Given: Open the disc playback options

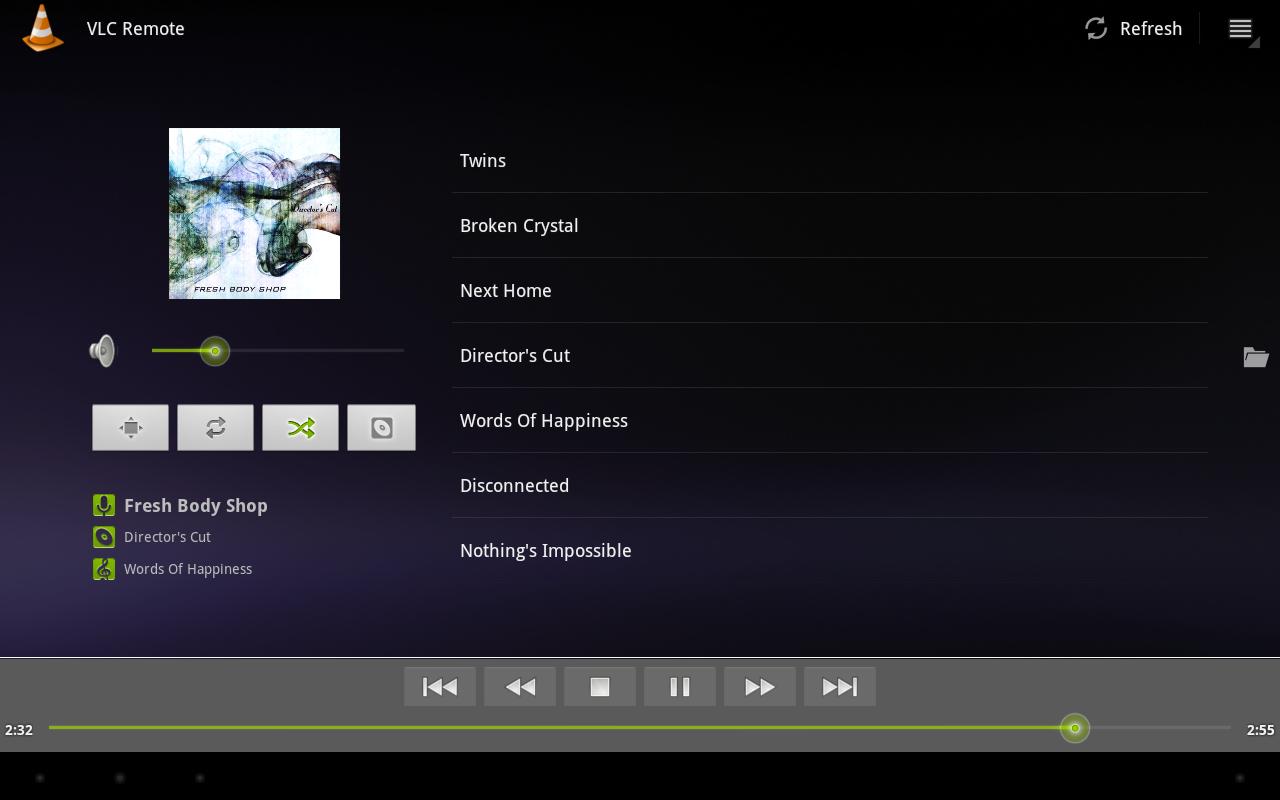Looking at the screenshot, I should (381, 427).
